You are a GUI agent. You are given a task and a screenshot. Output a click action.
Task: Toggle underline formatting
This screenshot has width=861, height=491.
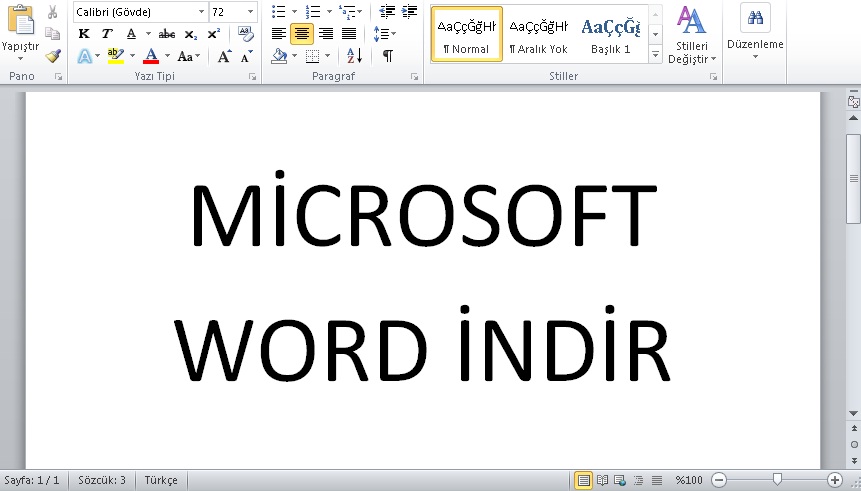(131, 34)
